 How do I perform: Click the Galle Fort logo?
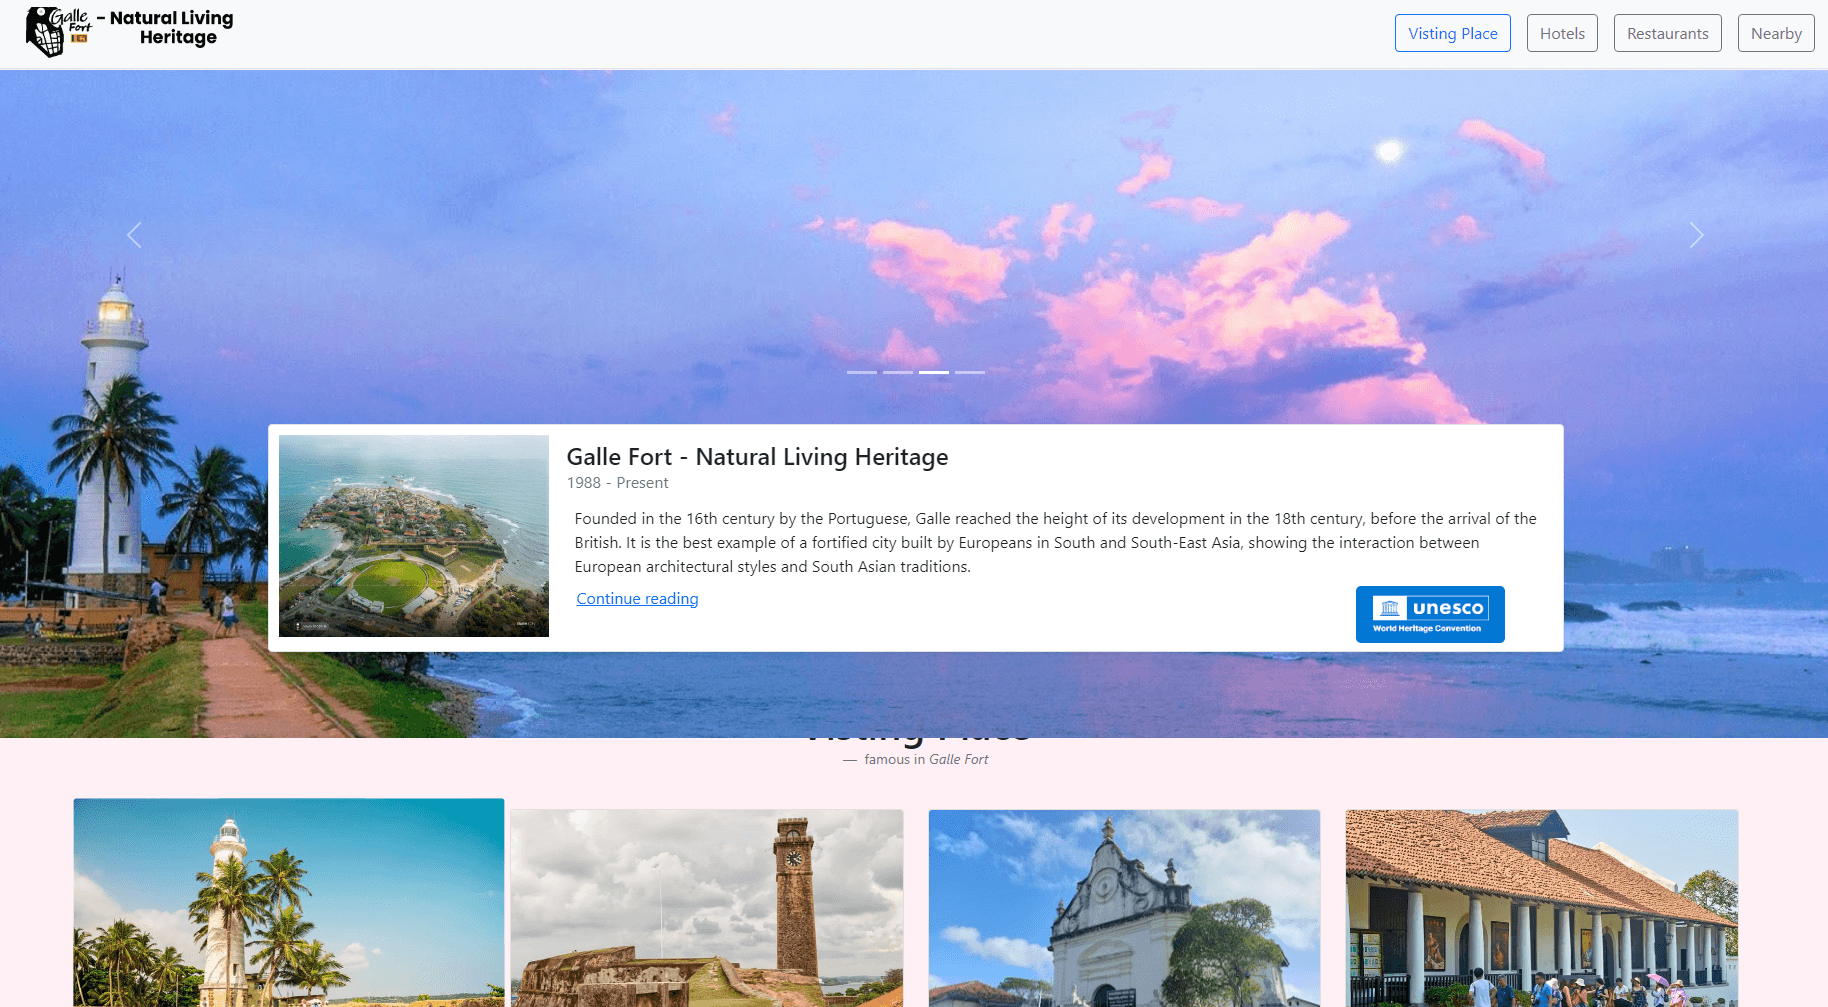tap(52, 30)
